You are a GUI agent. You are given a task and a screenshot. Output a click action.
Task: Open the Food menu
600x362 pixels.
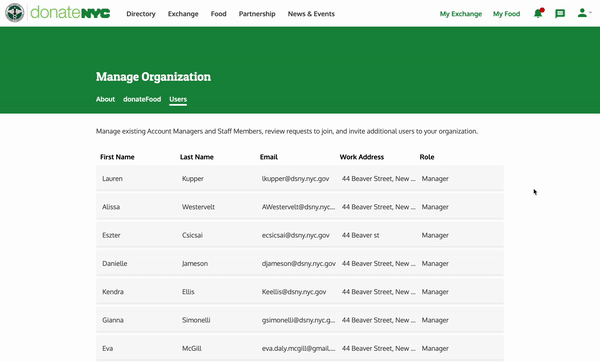218,14
